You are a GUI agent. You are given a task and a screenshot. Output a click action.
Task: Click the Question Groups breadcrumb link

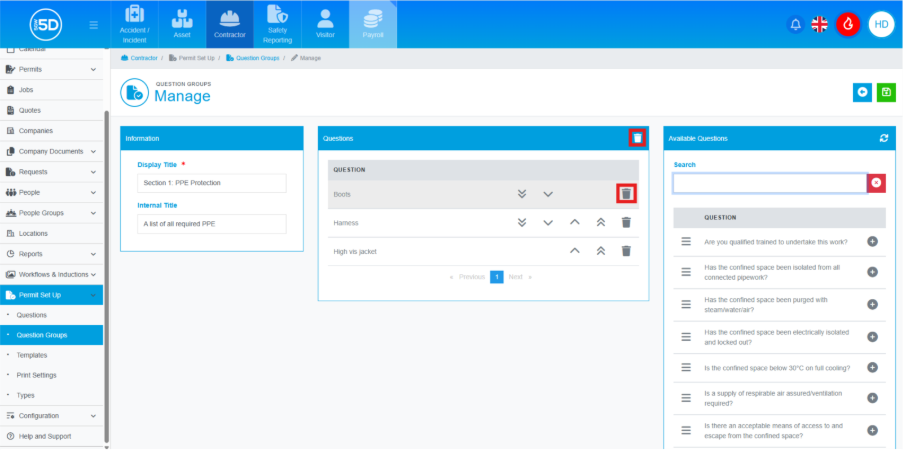tap(256, 58)
